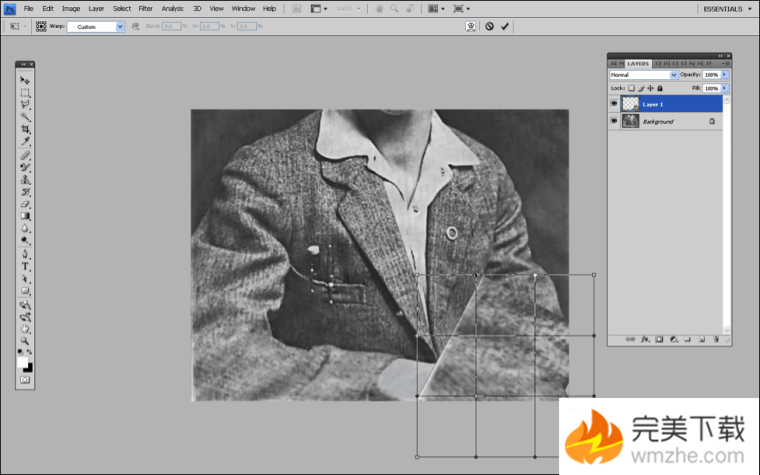Select the Background layer thumbnail
The image size is (760, 475).
(630, 121)
